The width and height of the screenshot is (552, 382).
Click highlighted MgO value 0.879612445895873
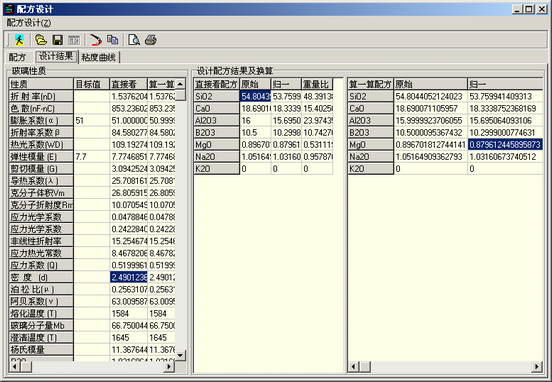click(x=505, y=144)
